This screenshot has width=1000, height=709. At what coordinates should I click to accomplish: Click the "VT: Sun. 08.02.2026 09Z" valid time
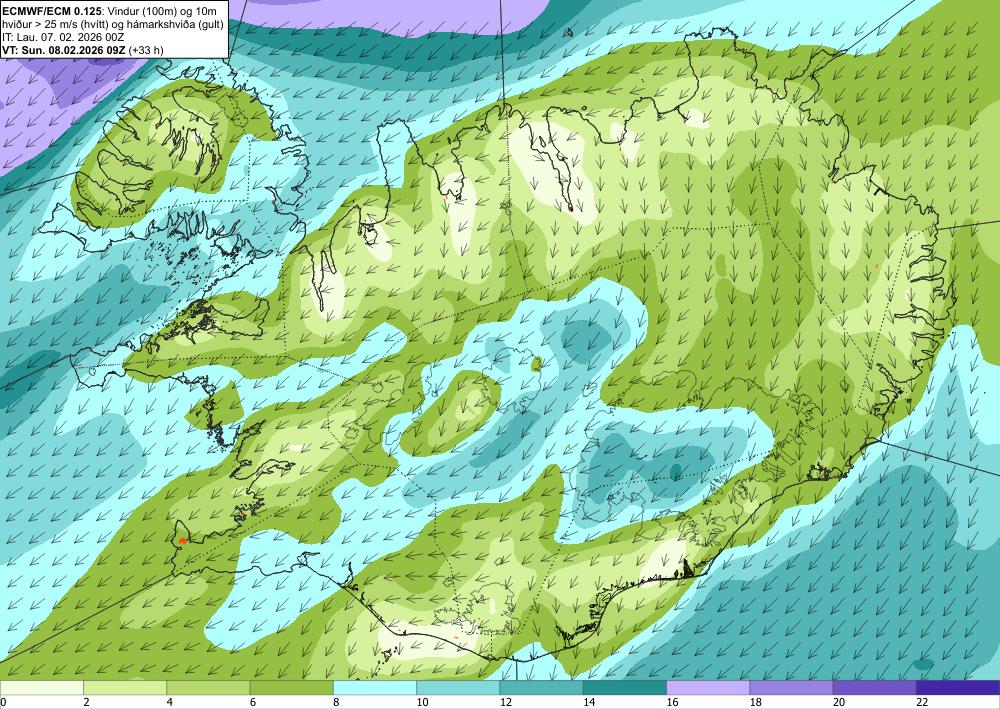tap(64, 50)
